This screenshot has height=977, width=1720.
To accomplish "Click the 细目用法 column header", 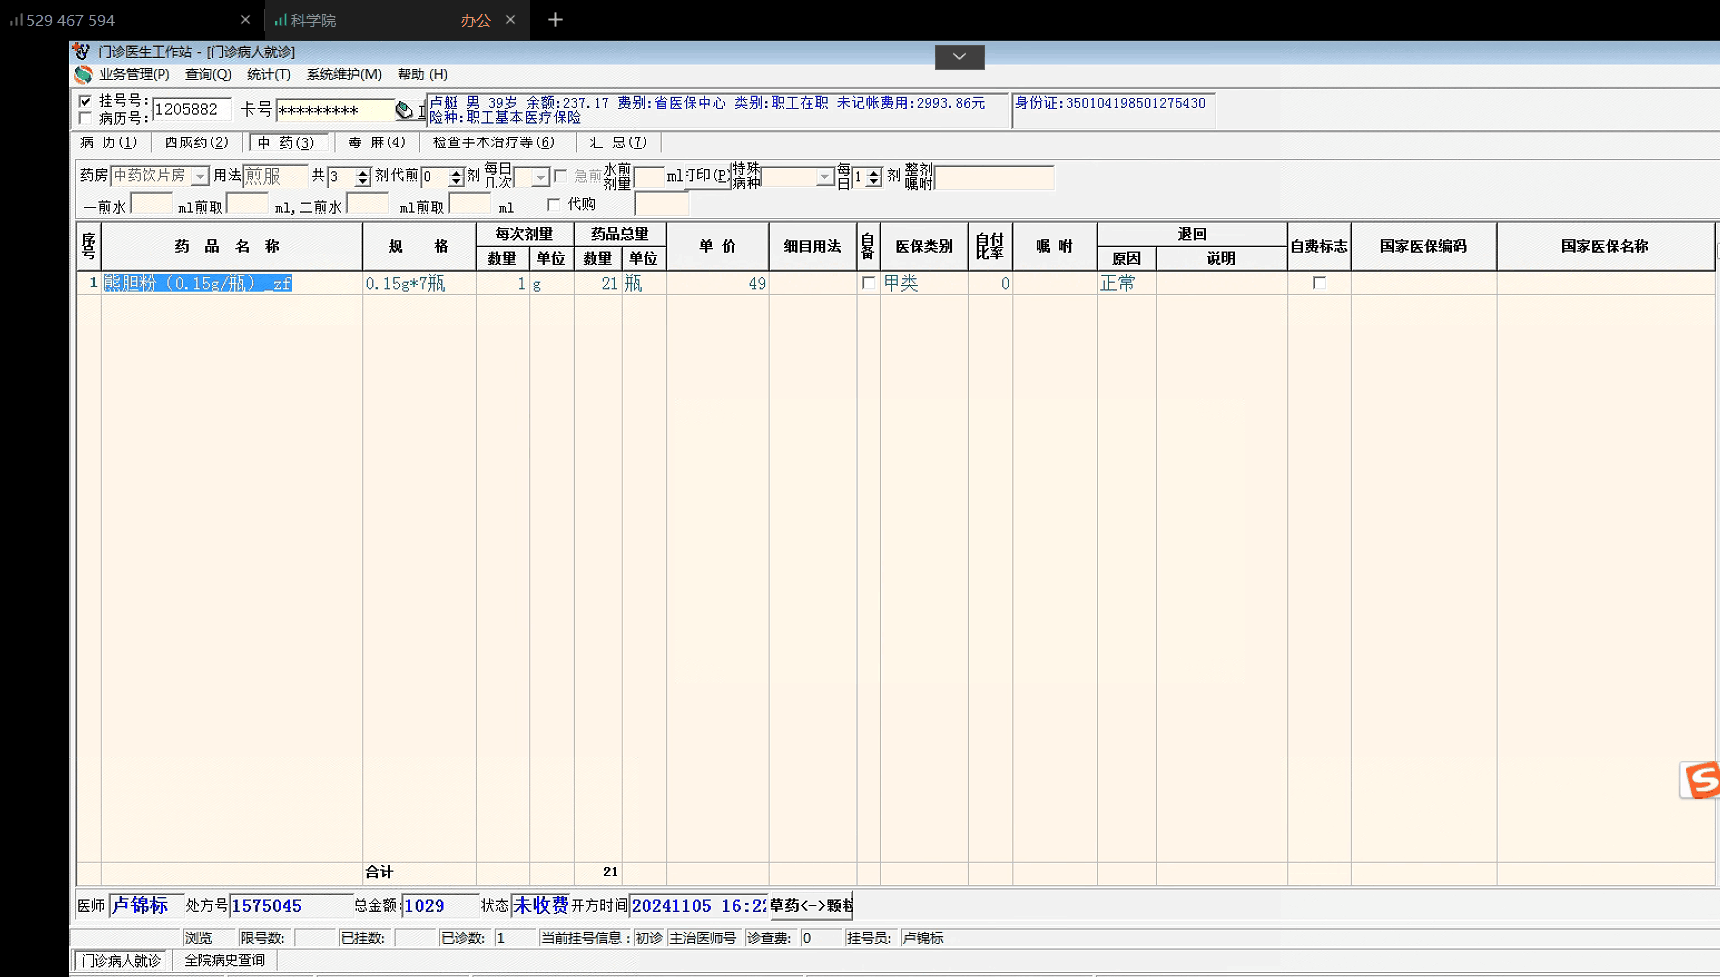I will tap(813, 246).
